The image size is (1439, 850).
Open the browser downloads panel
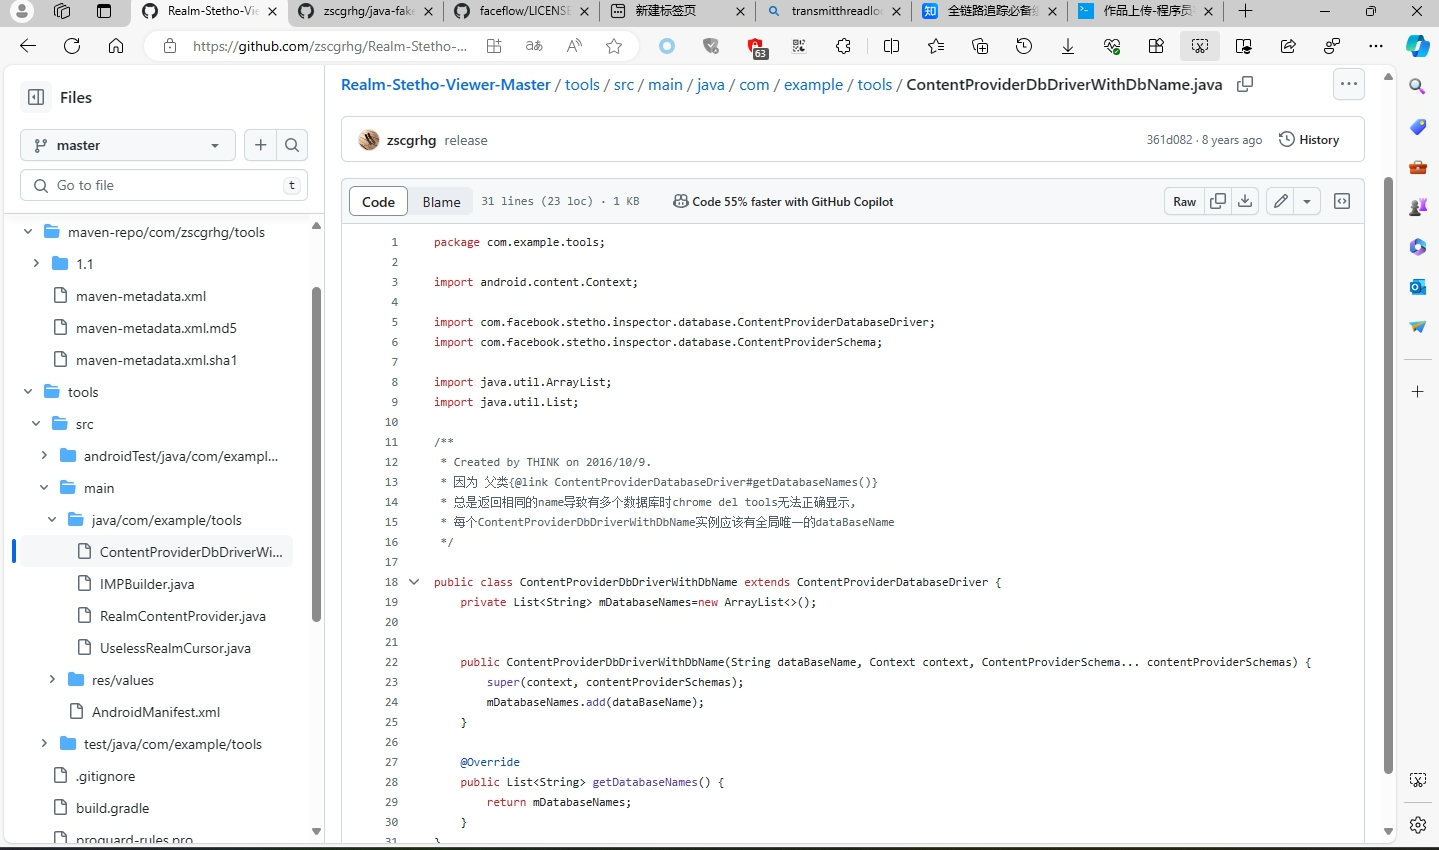[1068, 46]
